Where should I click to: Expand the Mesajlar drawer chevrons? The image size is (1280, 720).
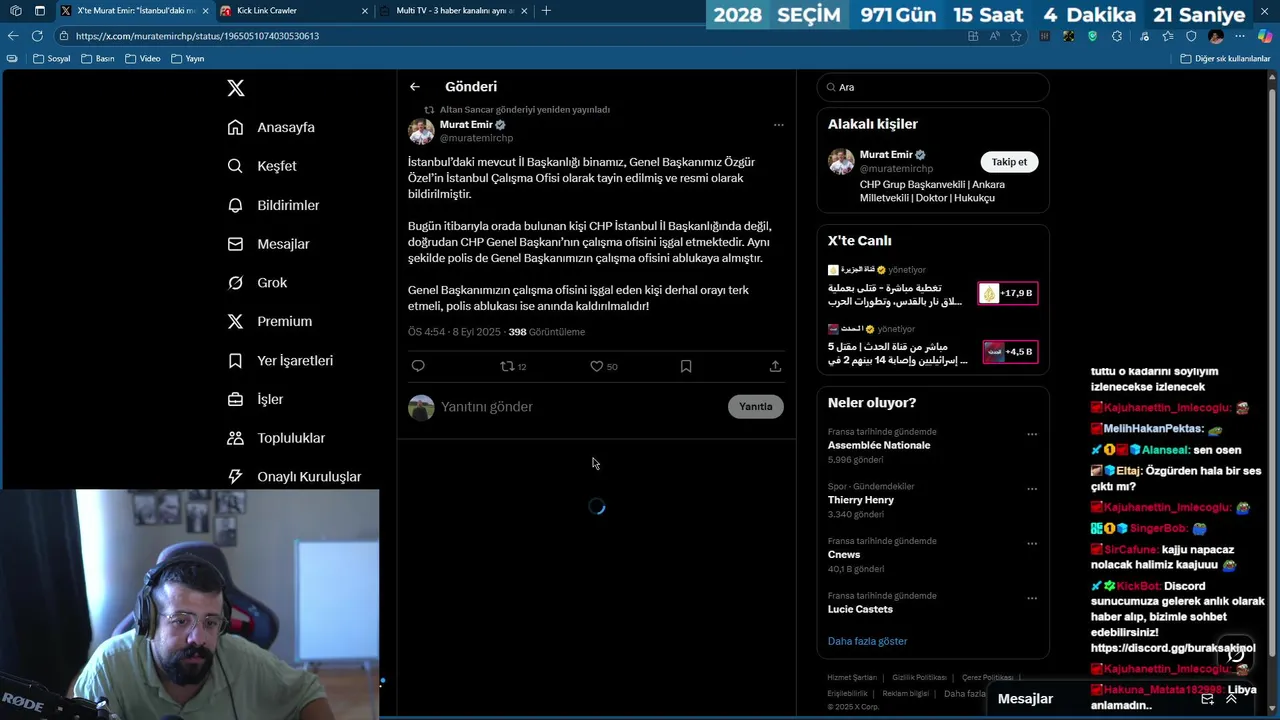(x=1231, y=699)
